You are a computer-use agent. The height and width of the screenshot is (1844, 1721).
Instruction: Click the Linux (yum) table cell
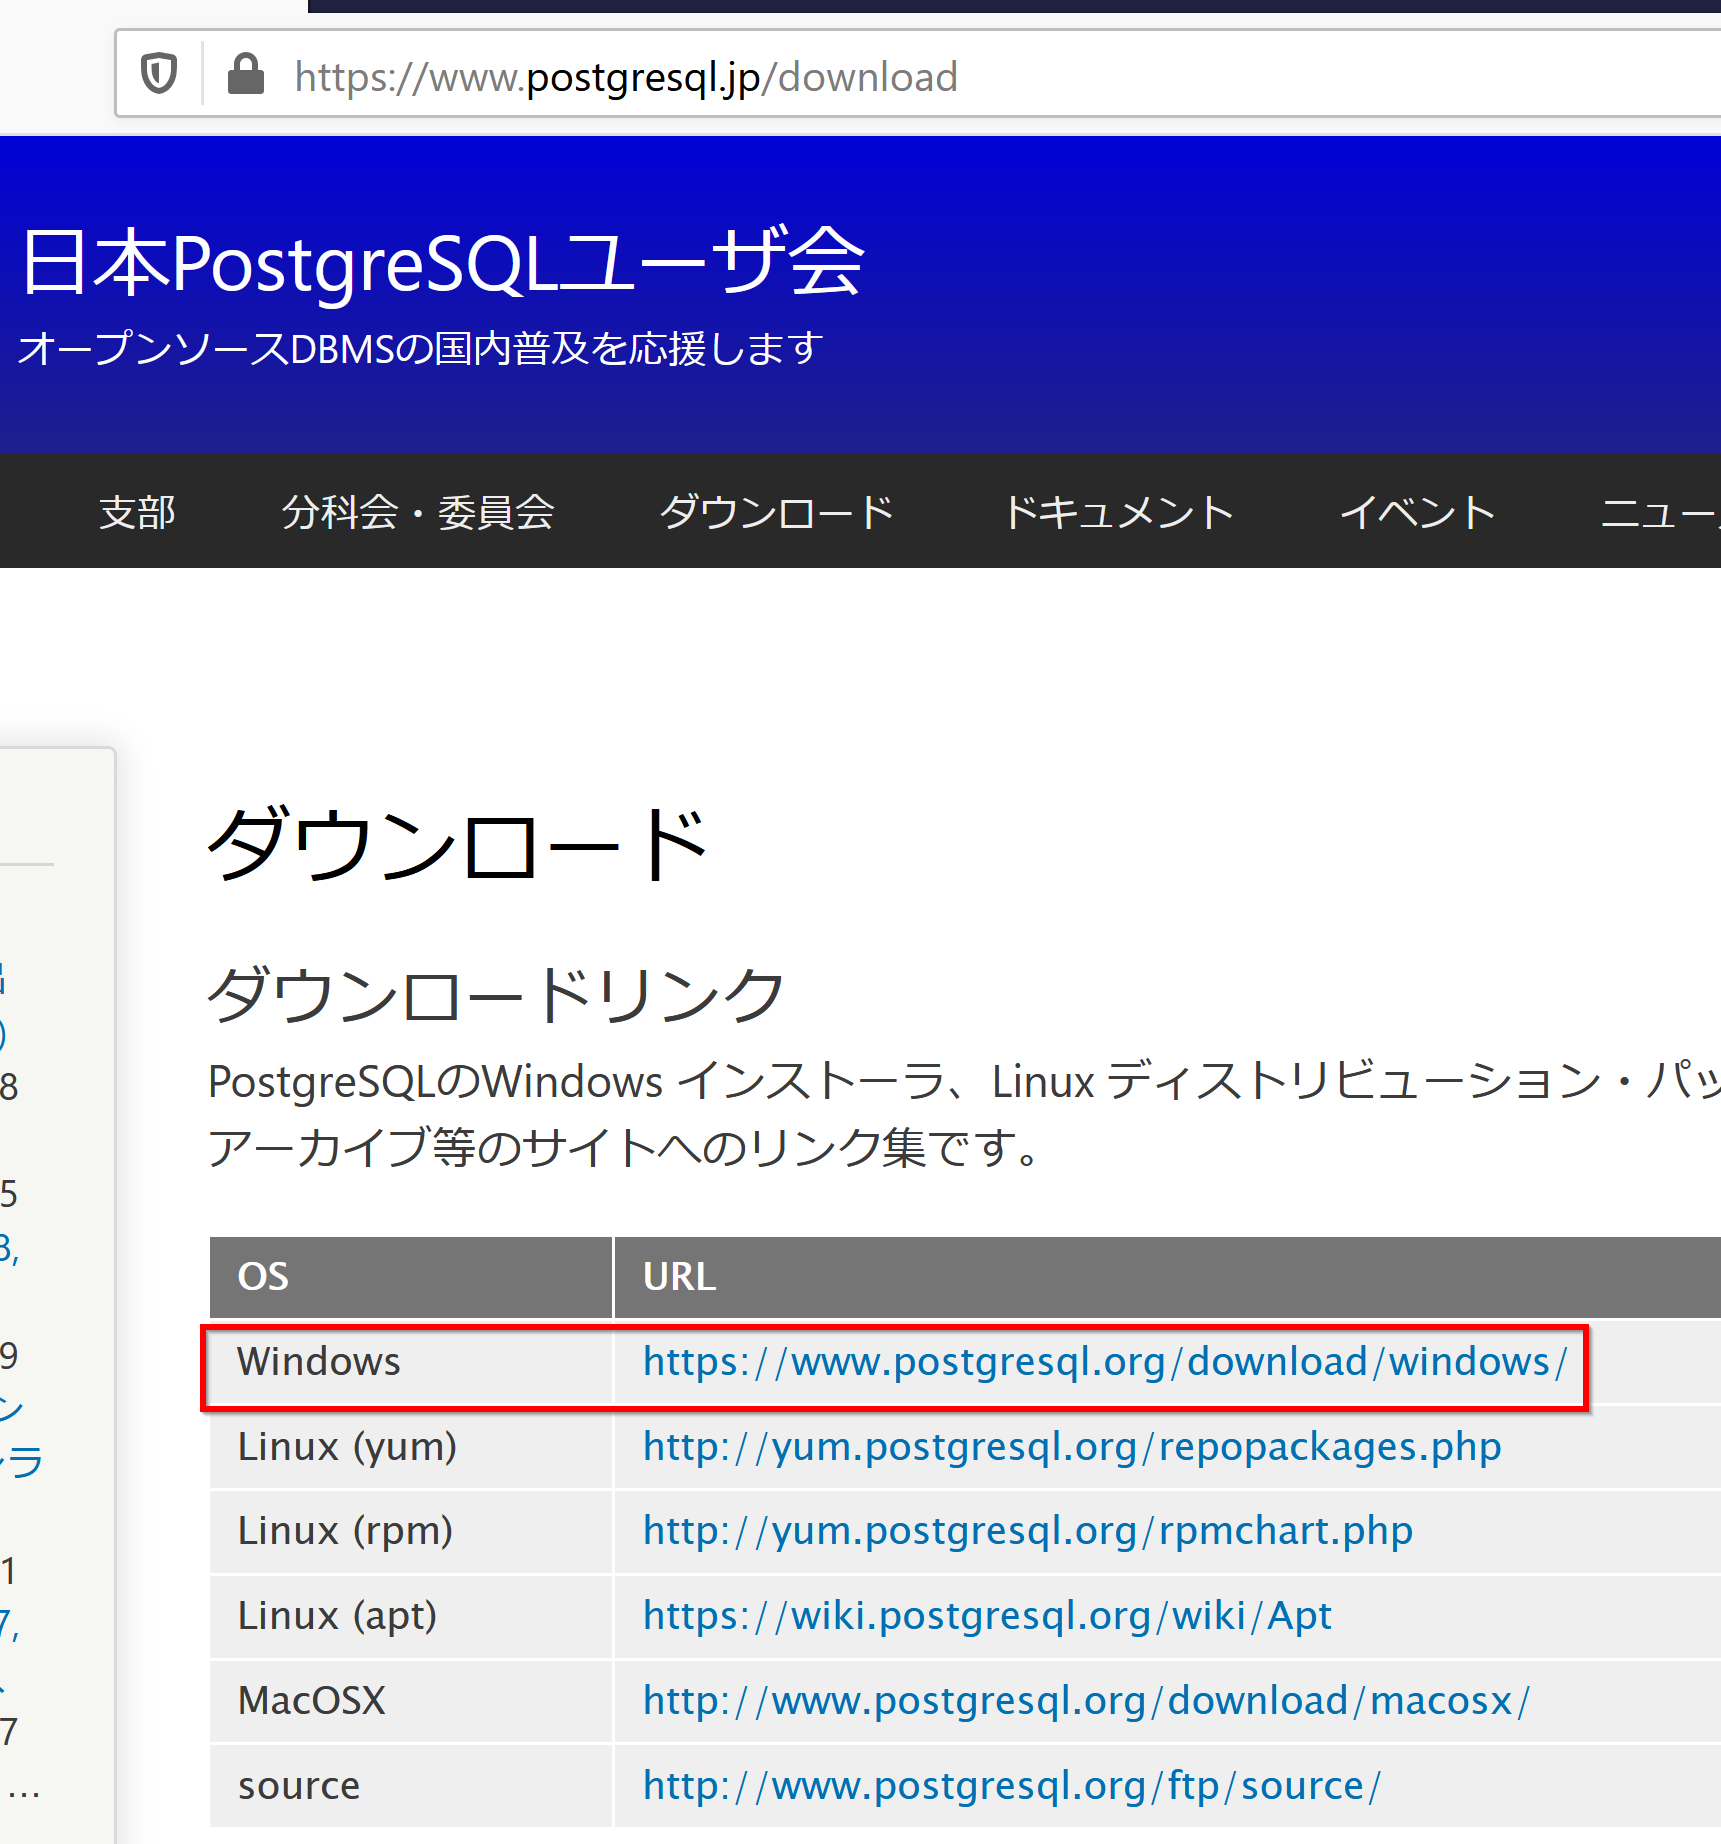pyautogui.click(x=411, y=1447)
